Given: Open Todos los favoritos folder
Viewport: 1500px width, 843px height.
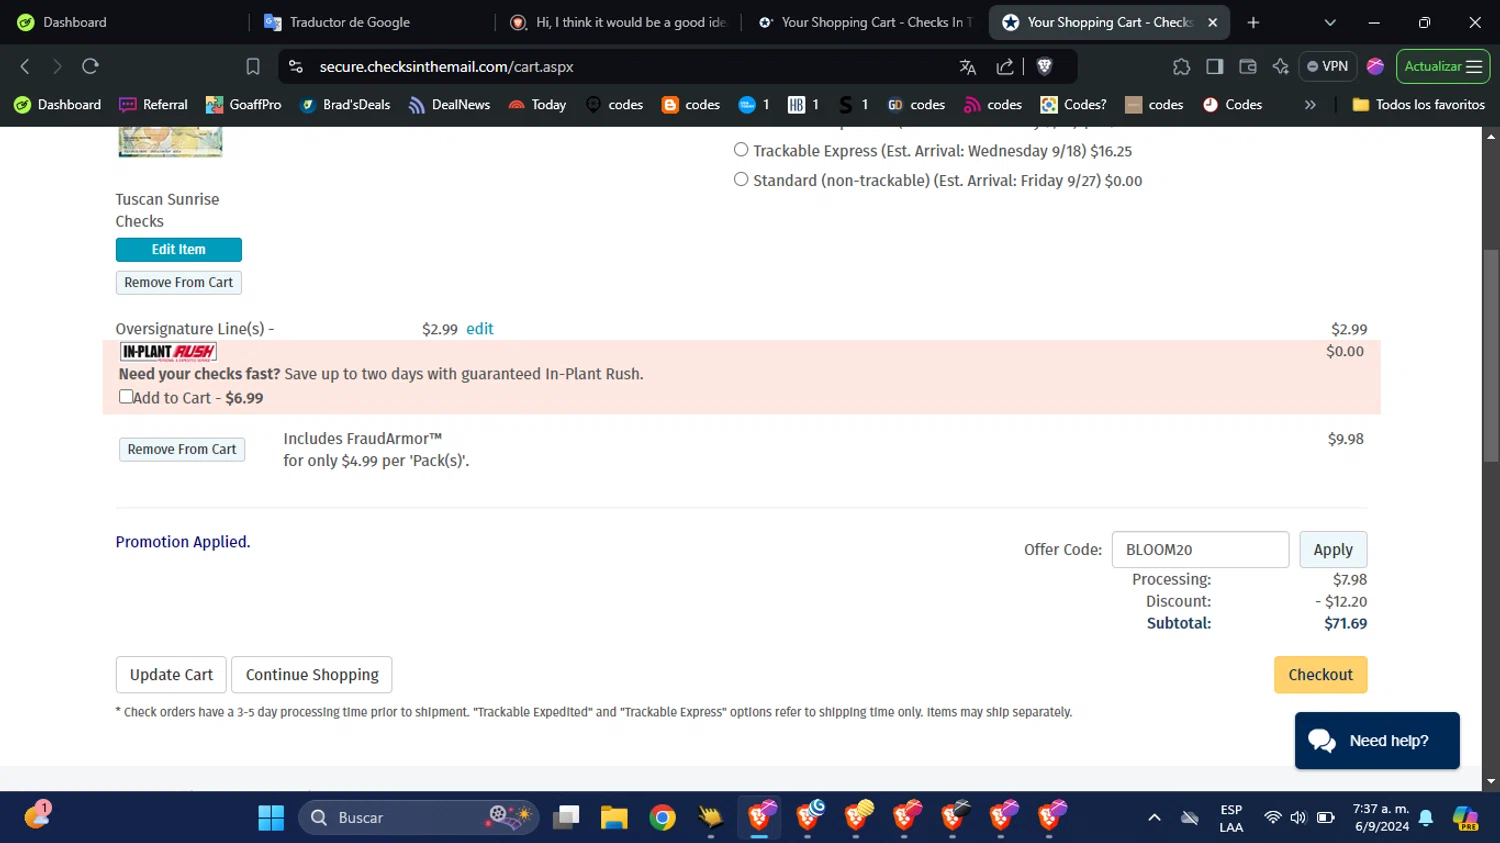Looking at the screenshot, I should (x=1418, y=105).
